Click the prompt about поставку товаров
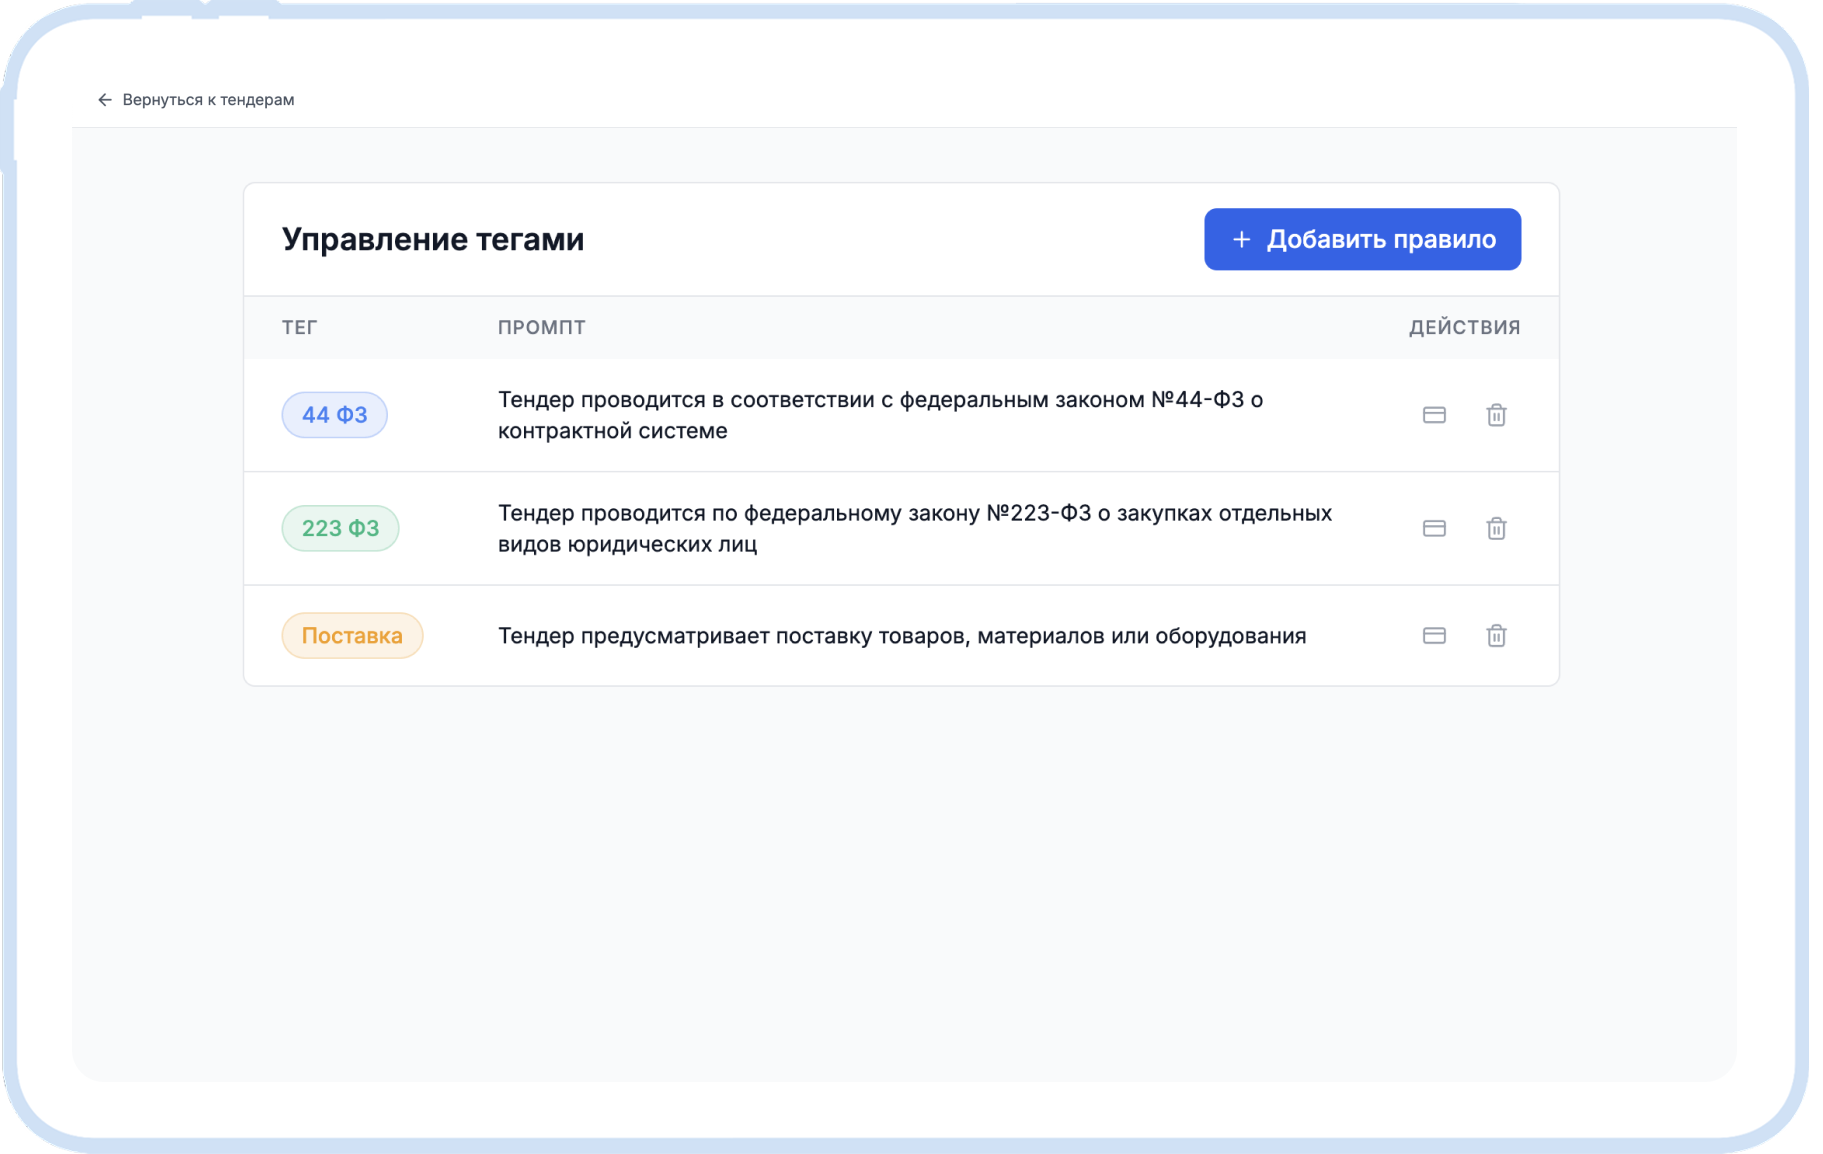This screenshot has width=1823, height=1154. [x=901, y=636]
